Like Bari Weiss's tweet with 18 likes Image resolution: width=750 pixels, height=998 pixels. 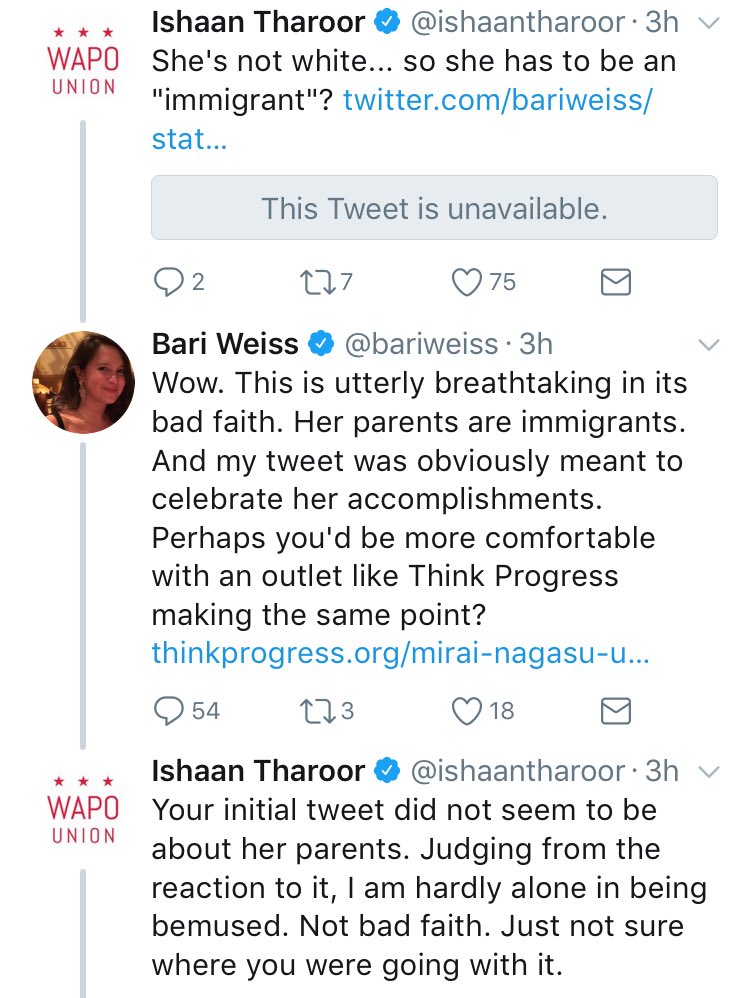467,710
